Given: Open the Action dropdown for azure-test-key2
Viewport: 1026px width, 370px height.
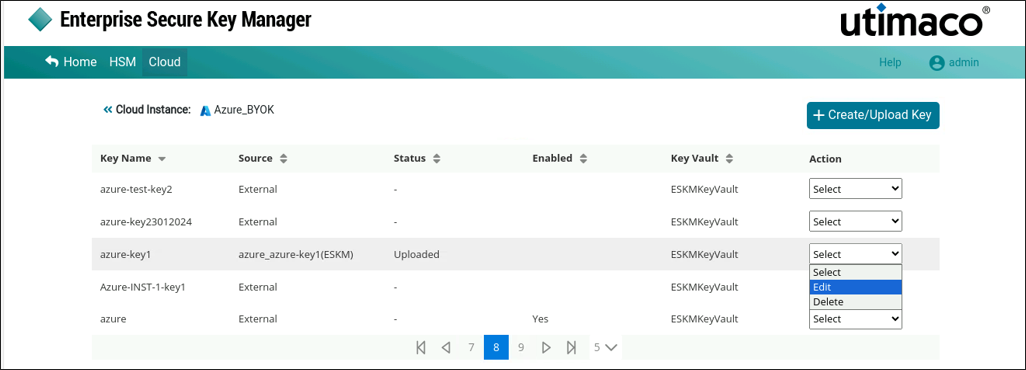Looking at the screenshot, I should pos(855,189).
